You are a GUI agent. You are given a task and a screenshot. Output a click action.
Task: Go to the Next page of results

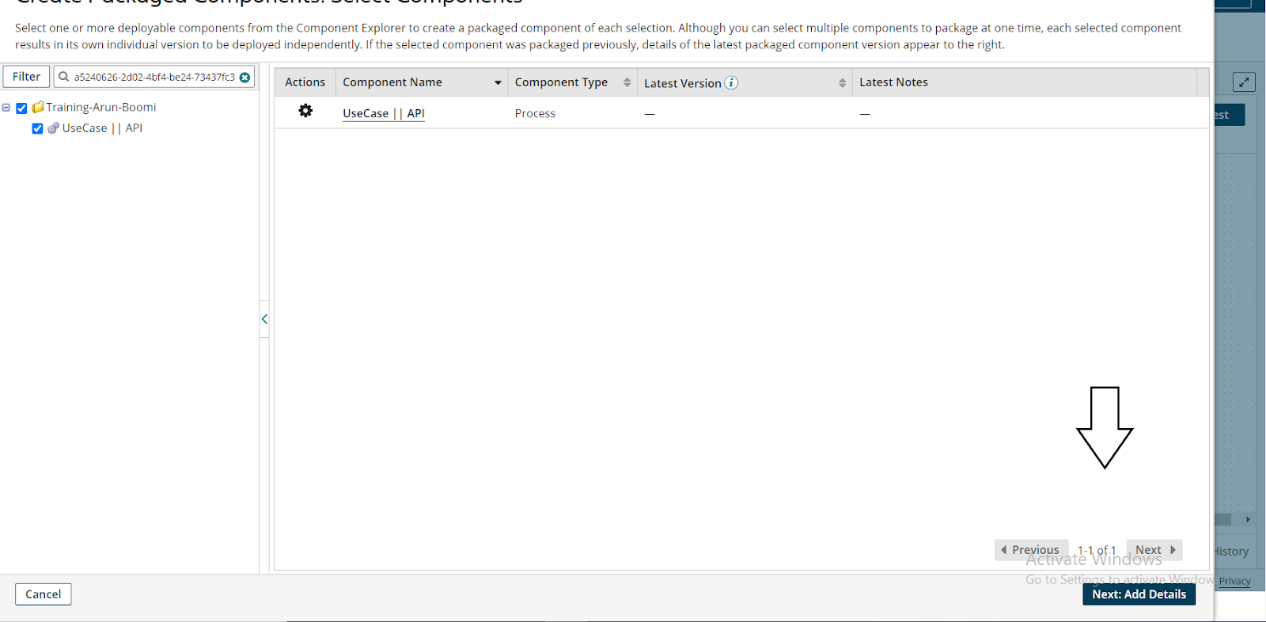1154,550
